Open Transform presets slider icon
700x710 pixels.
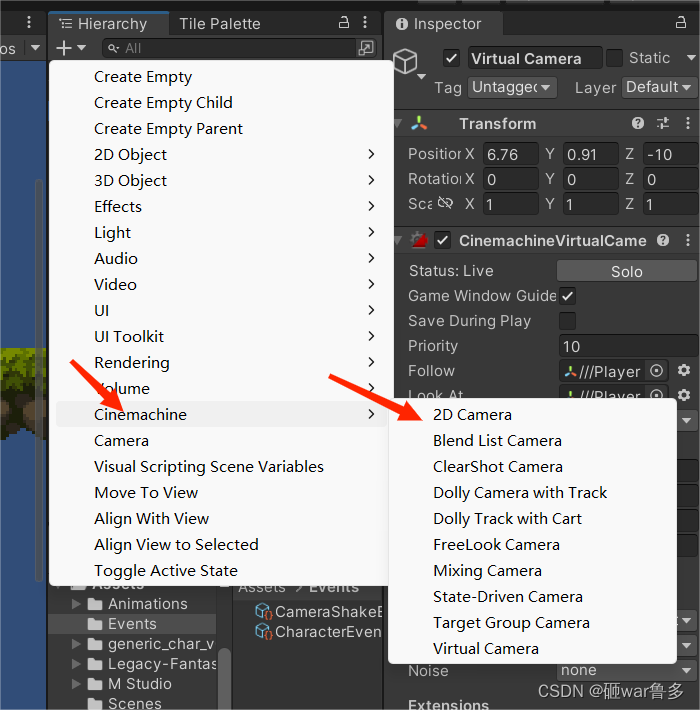pyautogui.click(x=663, y=123)
